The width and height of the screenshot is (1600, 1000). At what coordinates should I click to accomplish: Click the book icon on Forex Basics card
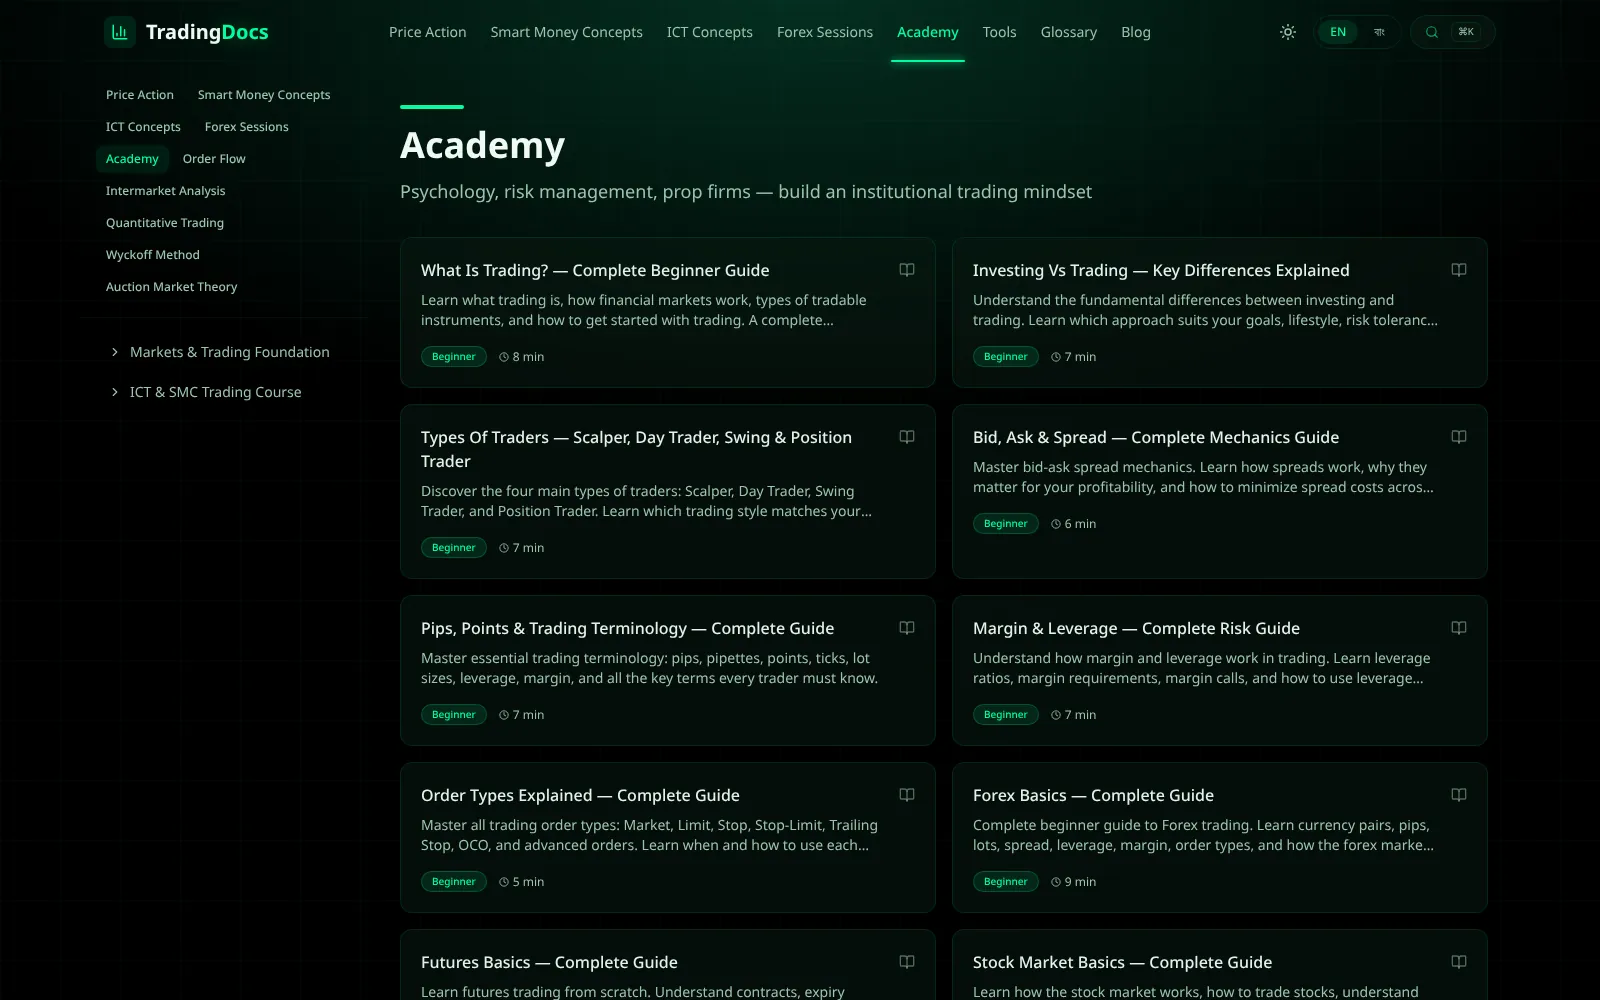tap(1459, 795)
